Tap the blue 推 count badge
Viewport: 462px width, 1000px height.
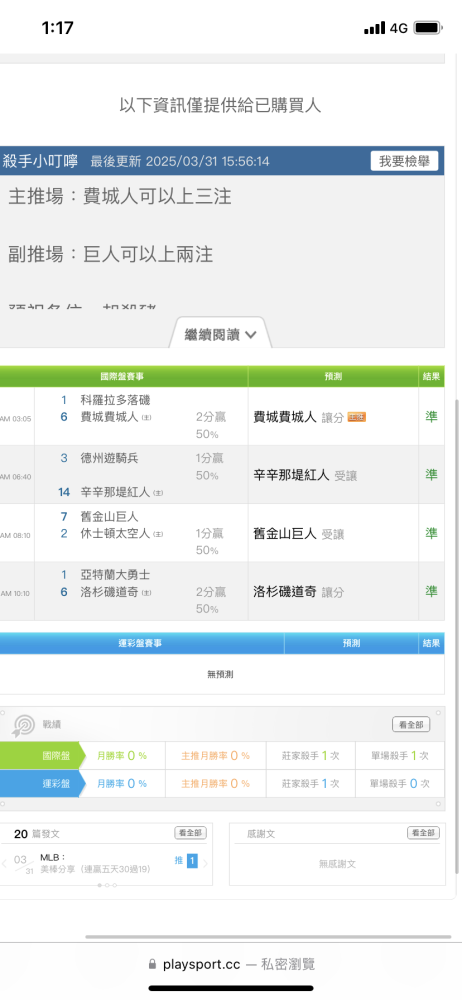192,861
